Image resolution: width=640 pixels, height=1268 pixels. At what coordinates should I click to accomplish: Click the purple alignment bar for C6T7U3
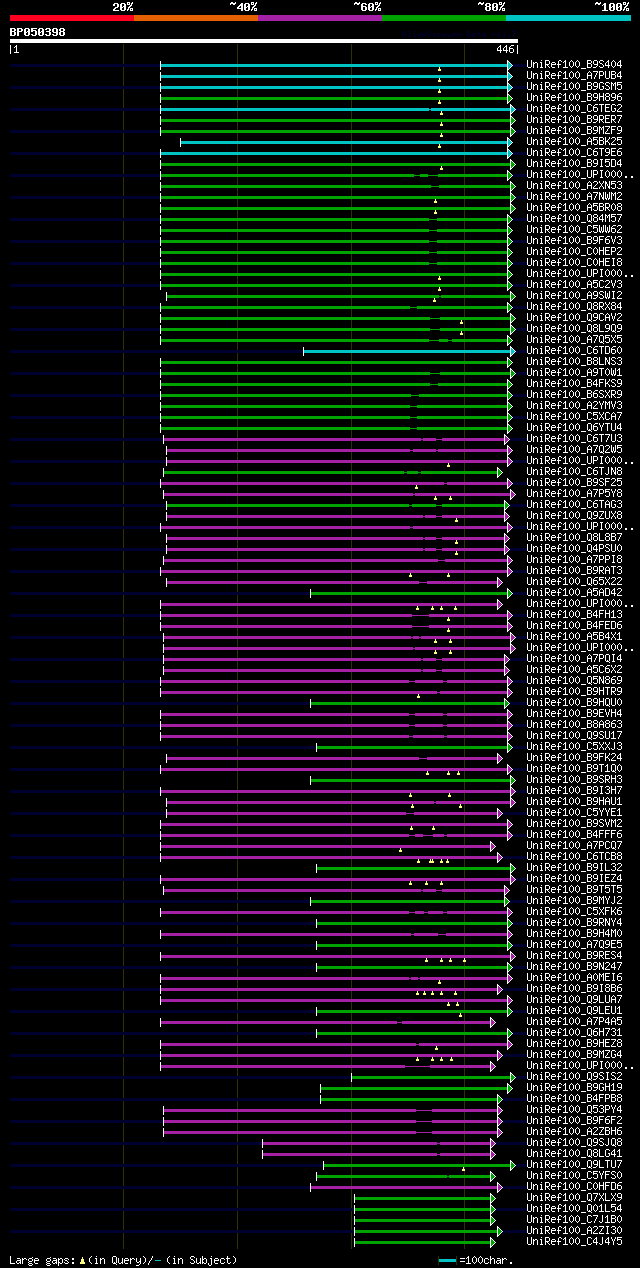(x=337, y=439)
